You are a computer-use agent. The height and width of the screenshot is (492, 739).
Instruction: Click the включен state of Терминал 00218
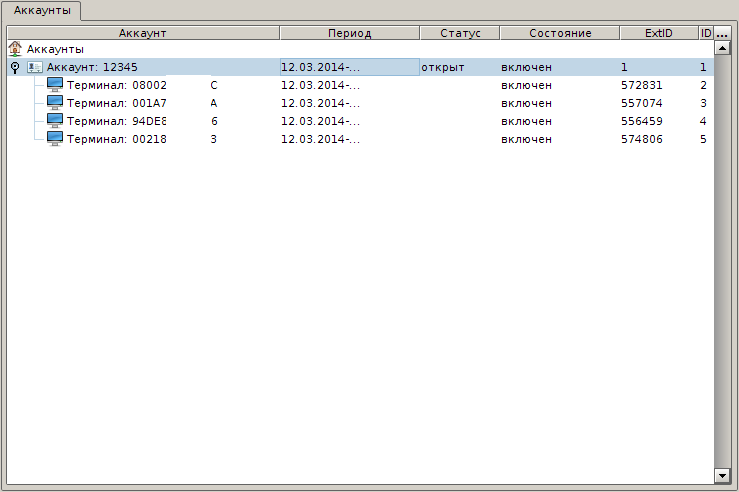(526, 139)
